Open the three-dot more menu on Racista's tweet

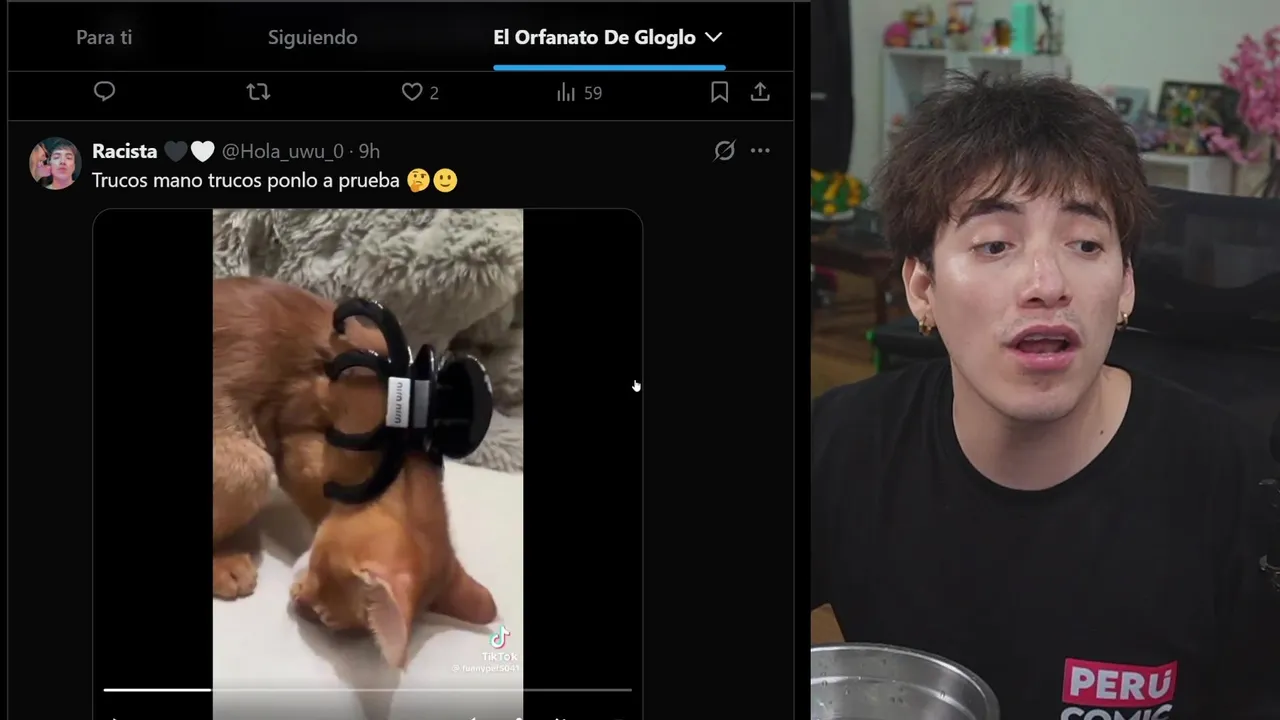tap(760, 151)
